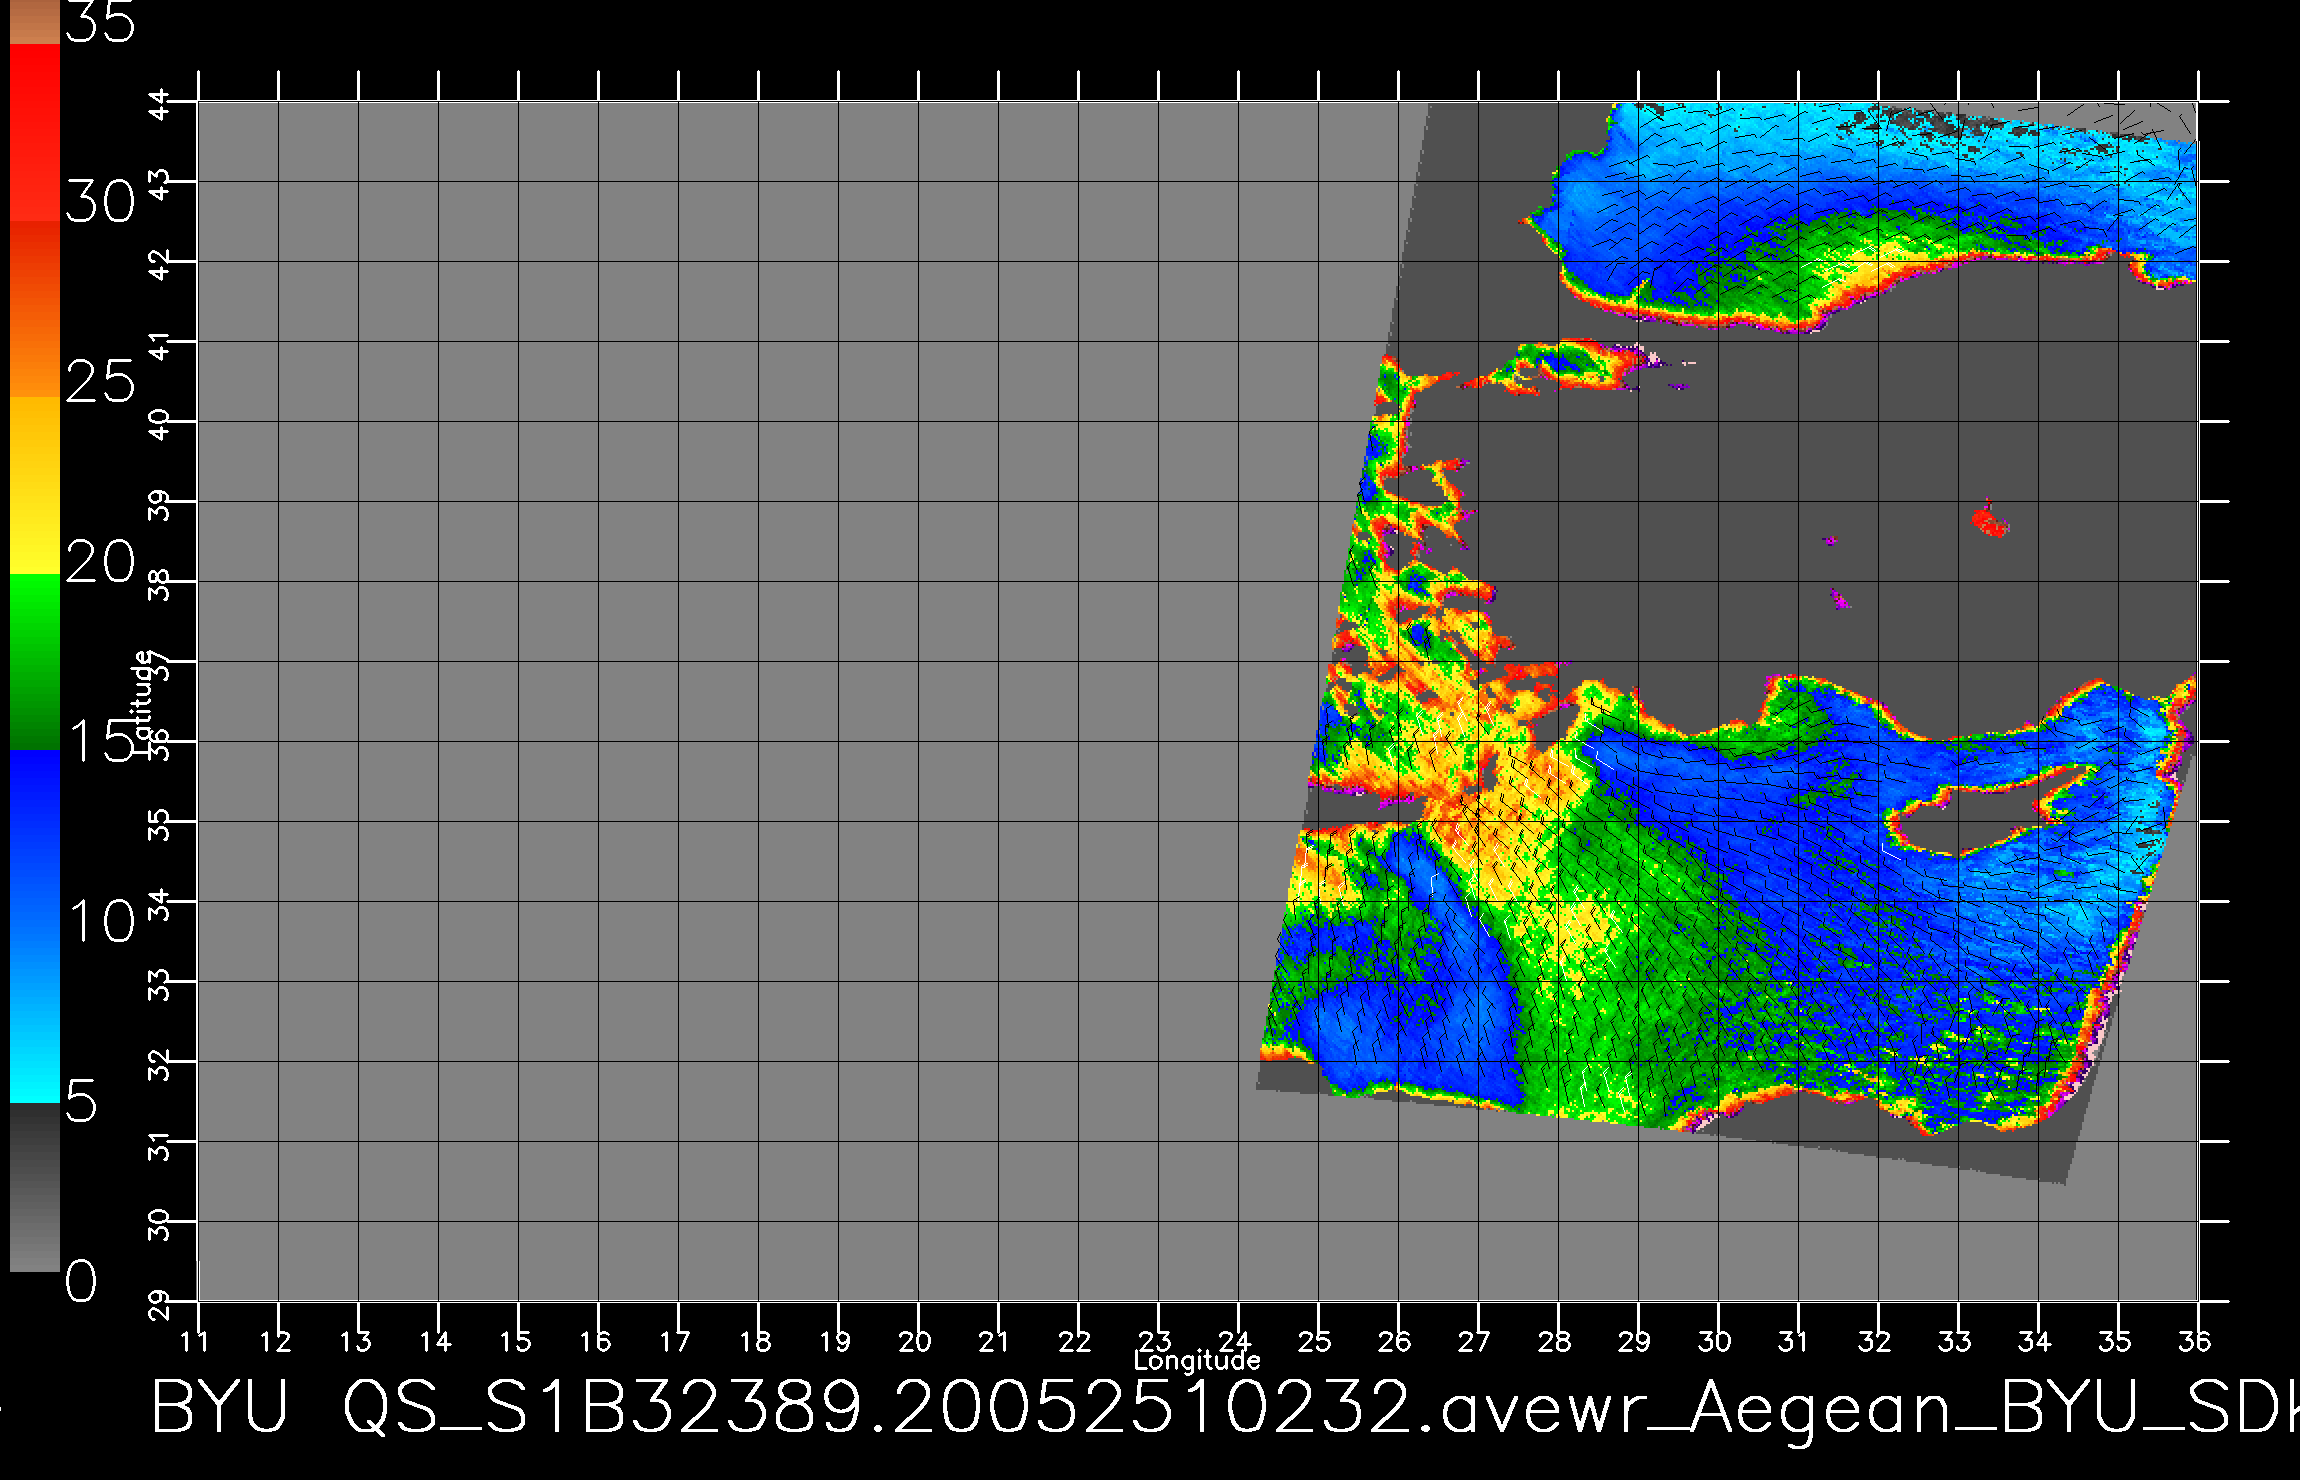Click latitude tick label 38
The height and width of the screenshot is (1480, 2300).
pyautogui.click(x=160, y=586)
